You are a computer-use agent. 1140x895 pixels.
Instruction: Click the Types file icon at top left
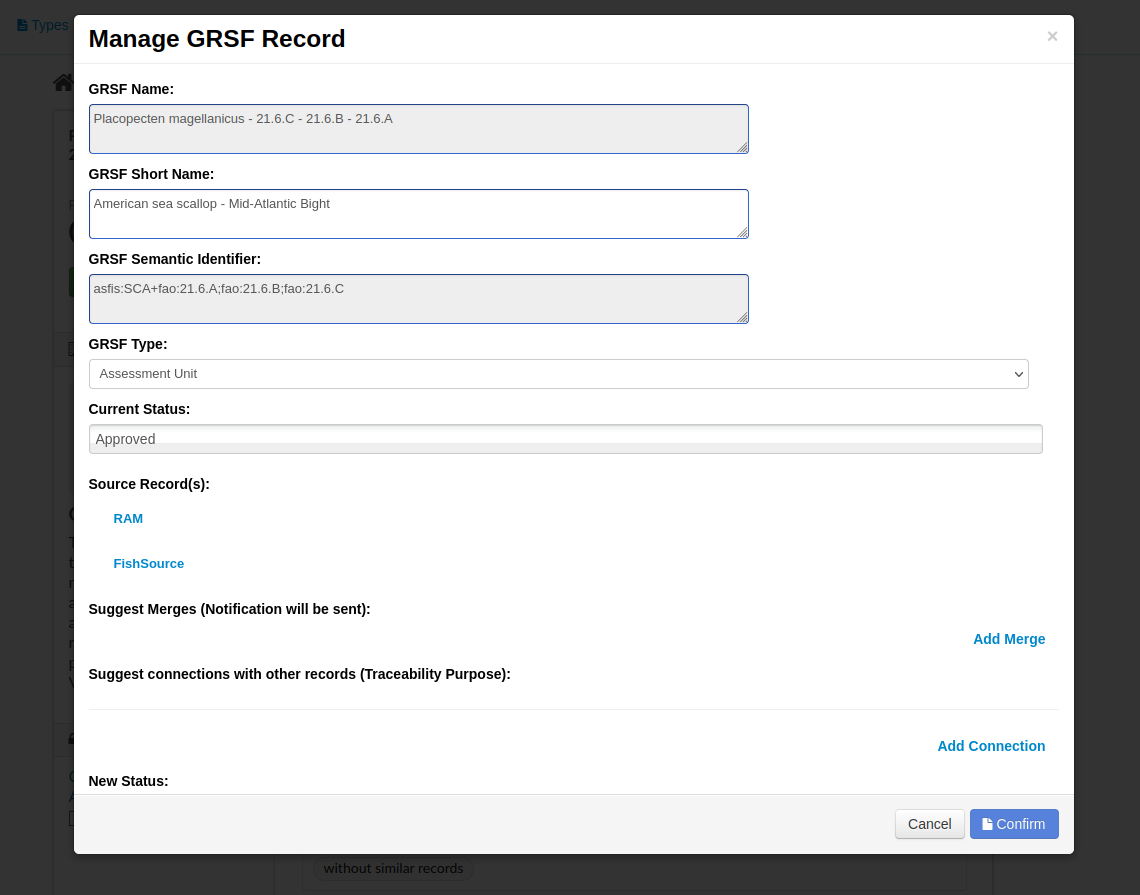22,25
